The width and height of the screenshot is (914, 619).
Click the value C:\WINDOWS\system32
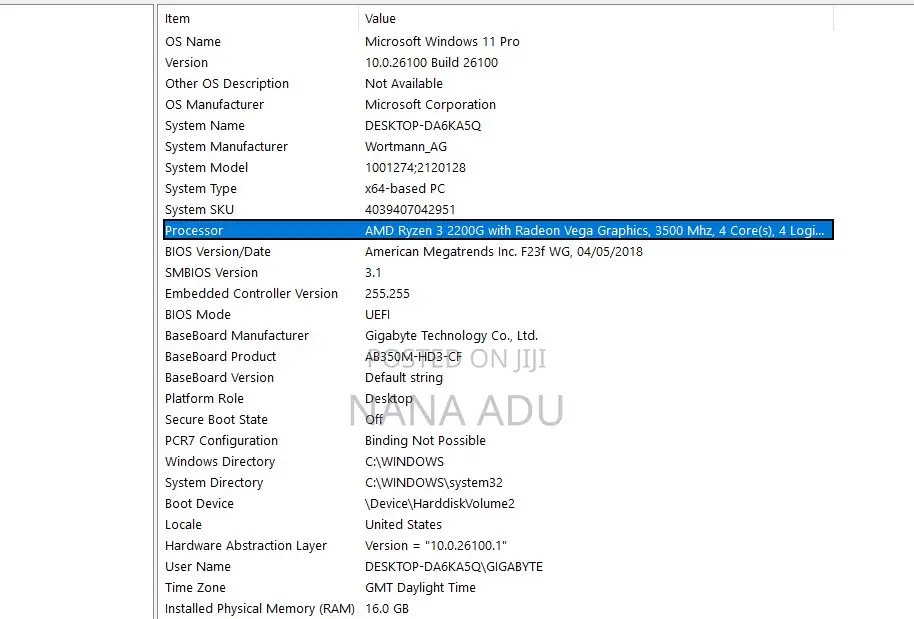(434, 483)
